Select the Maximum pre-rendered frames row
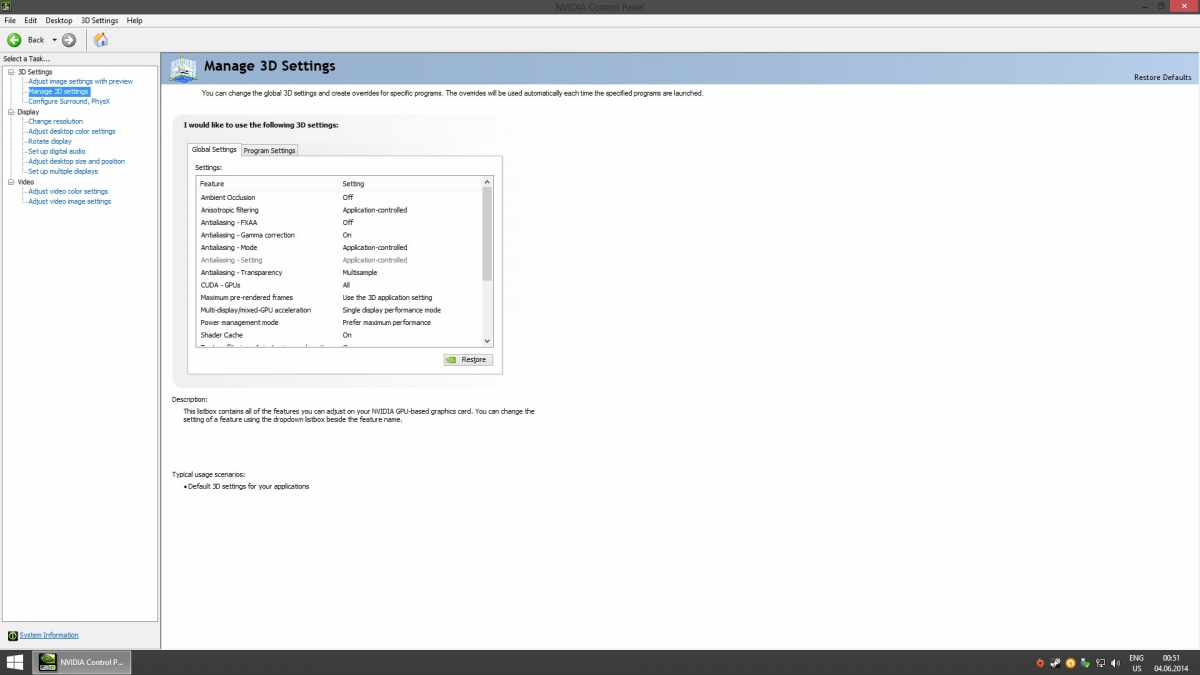Screen dimensions: 1200x675 pos(340,297)
